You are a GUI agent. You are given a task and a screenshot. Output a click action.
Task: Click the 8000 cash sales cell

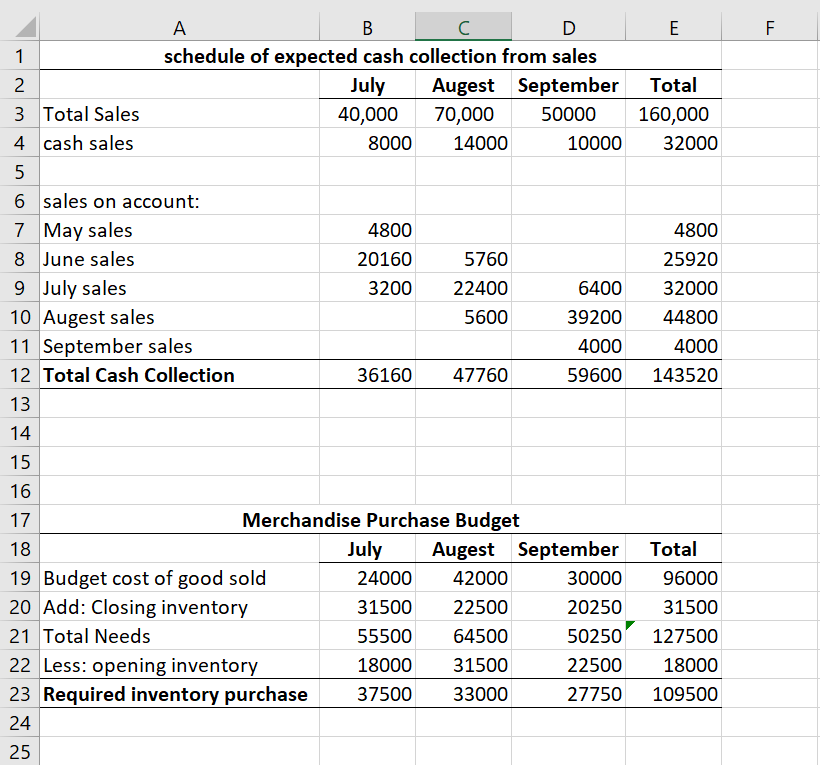[x=367, y=143]
